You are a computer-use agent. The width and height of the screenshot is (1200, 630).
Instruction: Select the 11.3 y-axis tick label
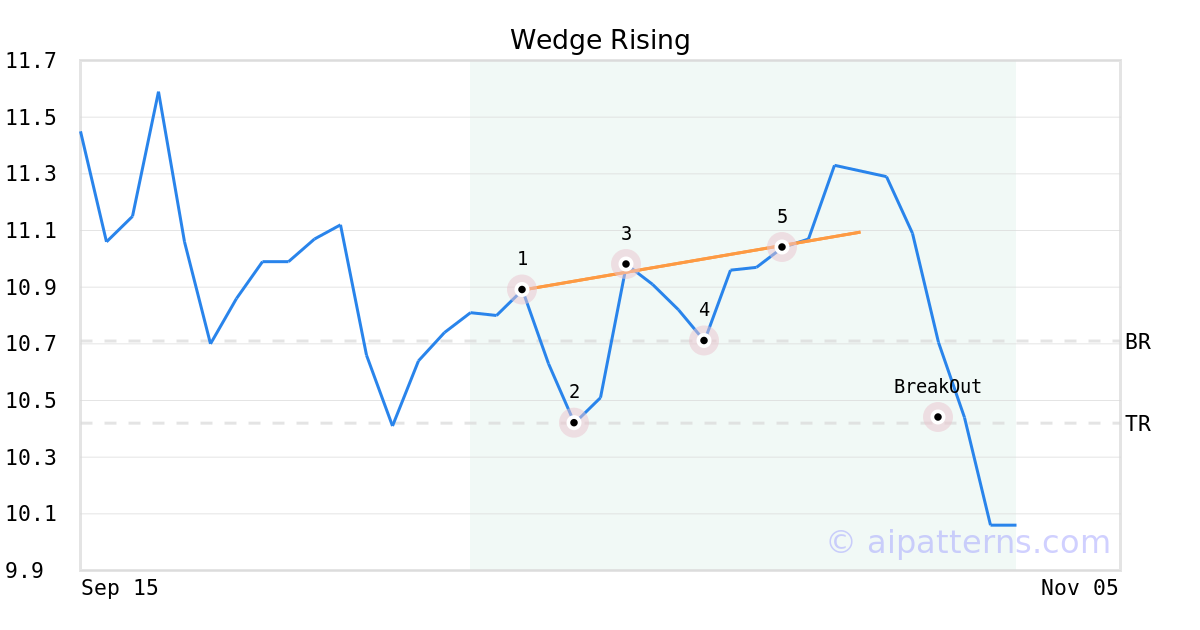(x=31, y=175)
